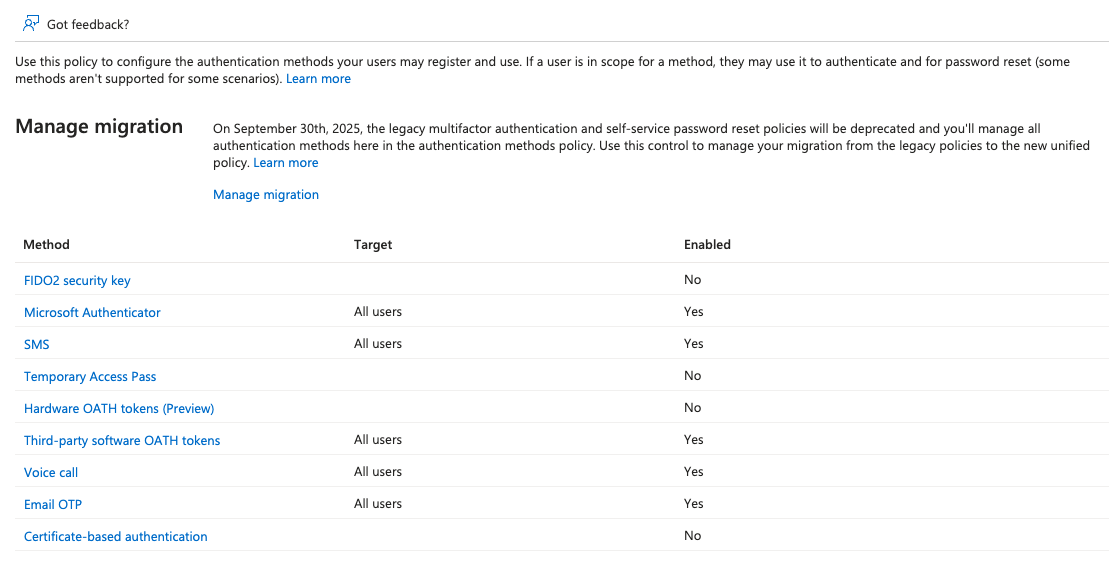
Task: Click Learn more in the policy description
Action: tap(318, 78)
